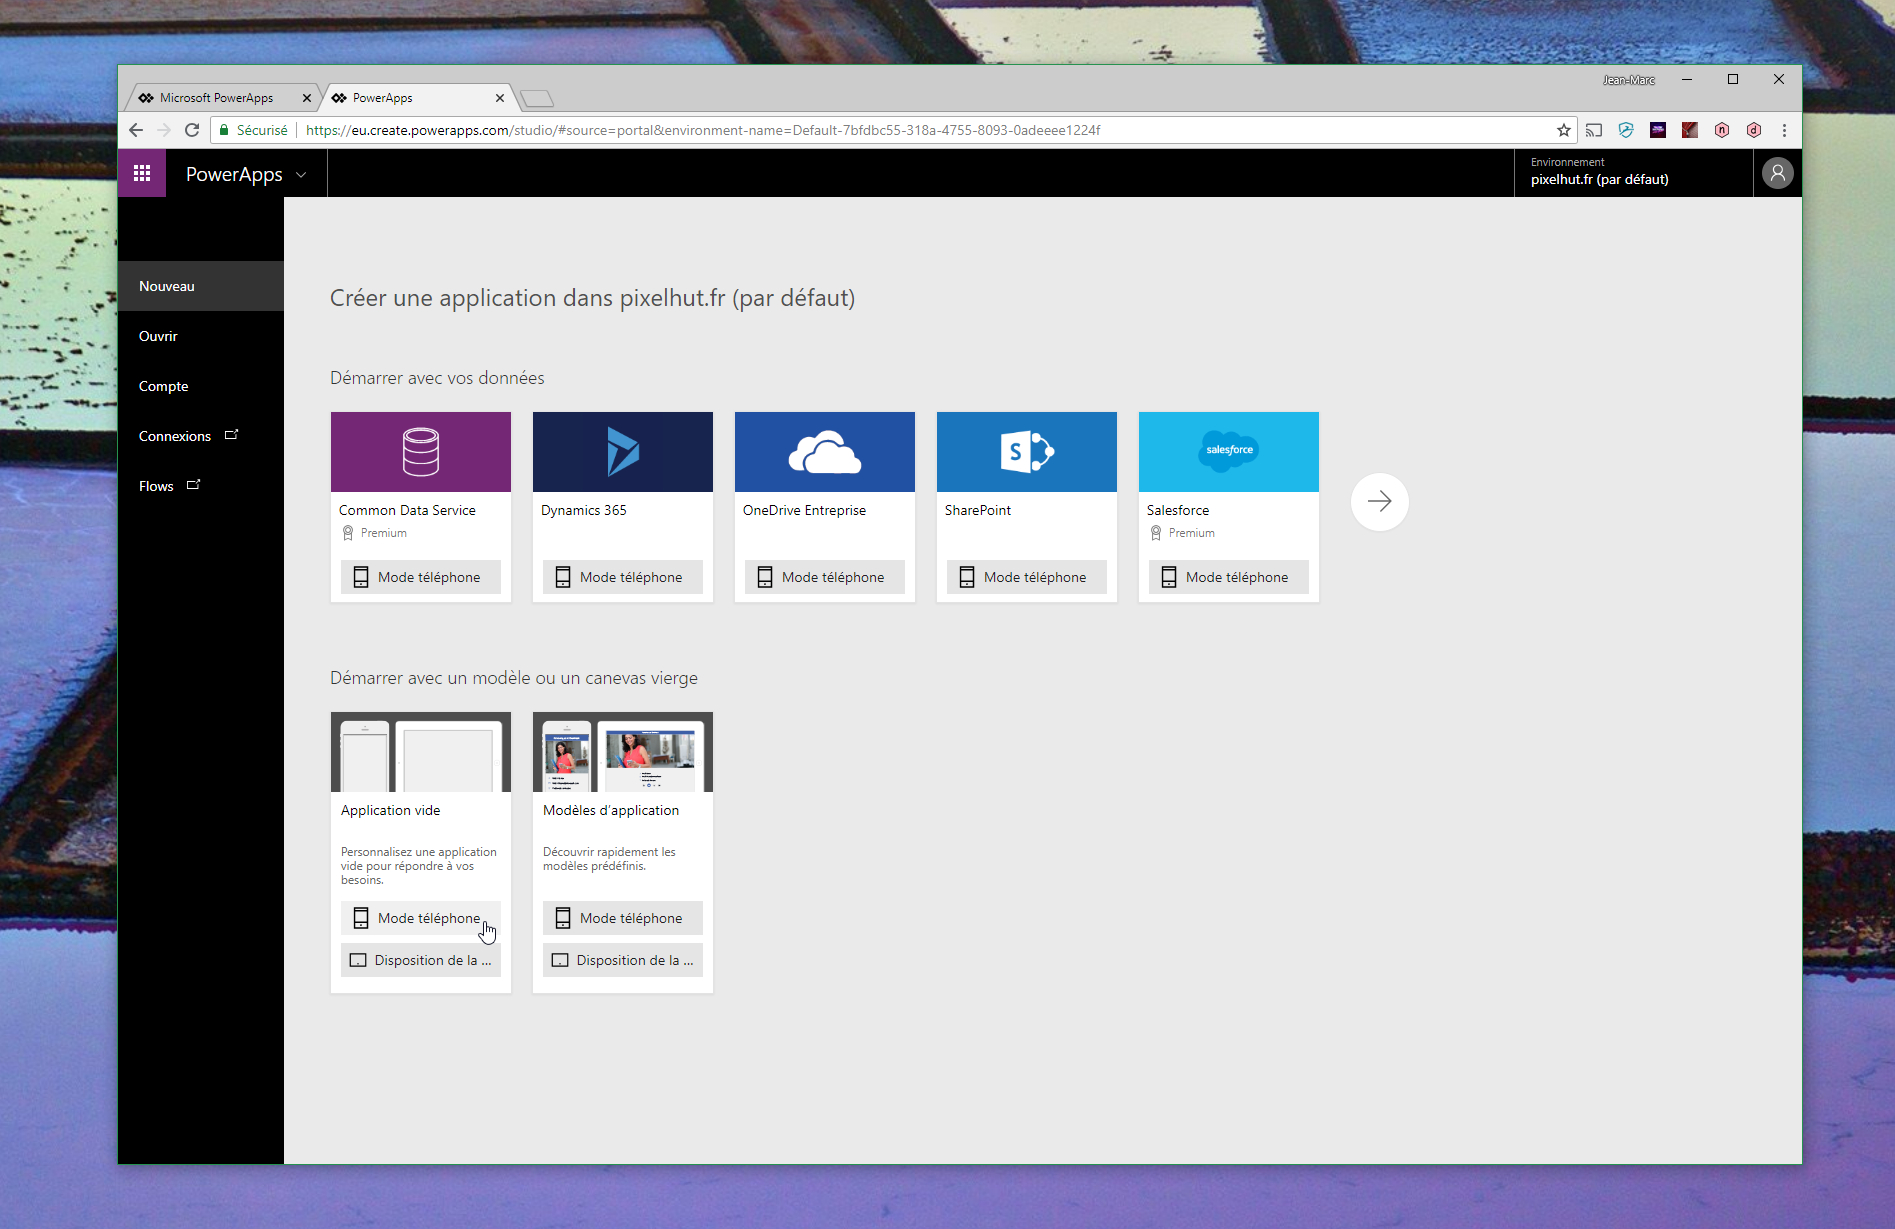Click the dark purple square extension icon
The image size is (1895, 1229).
point(1658,130)
